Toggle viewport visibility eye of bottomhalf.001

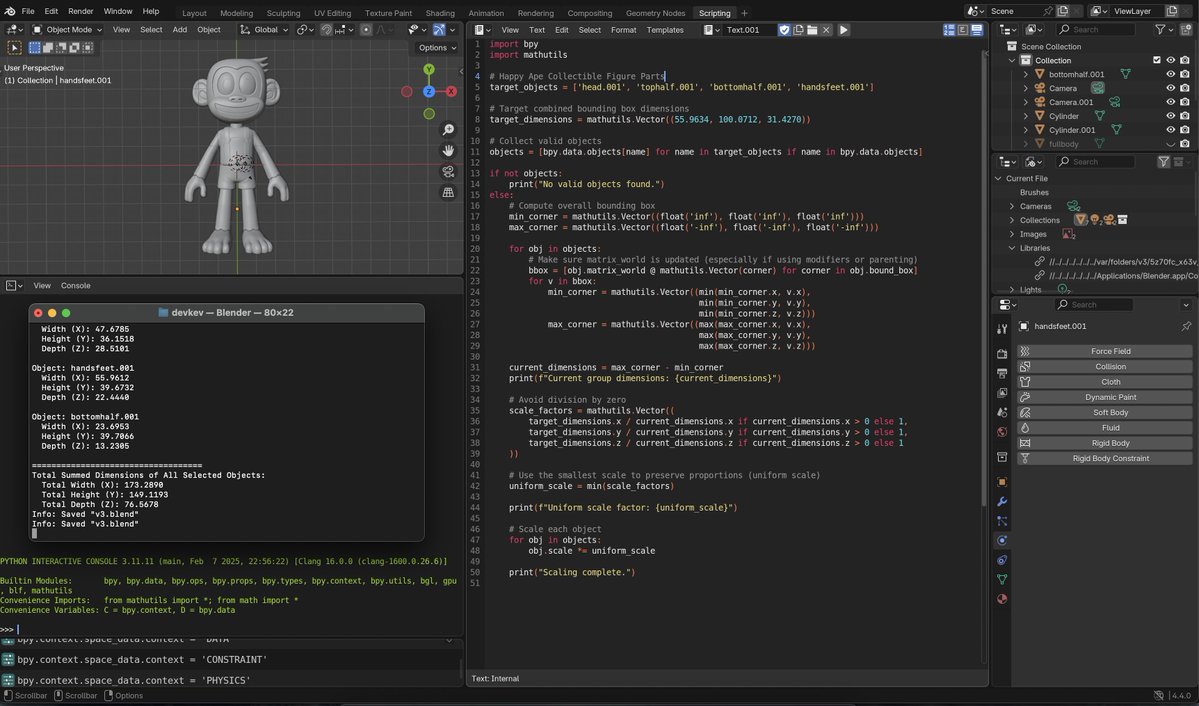click(1170, 74)
